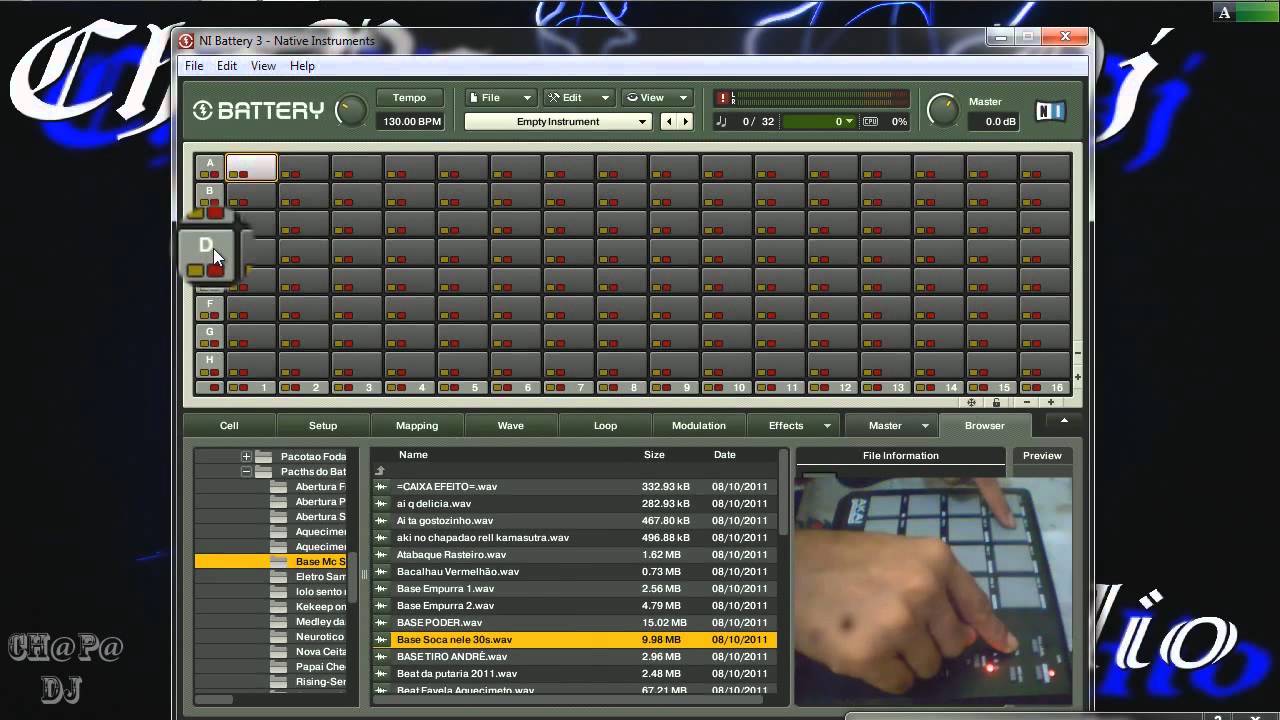Click the waveform icon beside BASE PODER.wav
Viewport: 1280px width, 720px height.
click(x=381, y=623)
